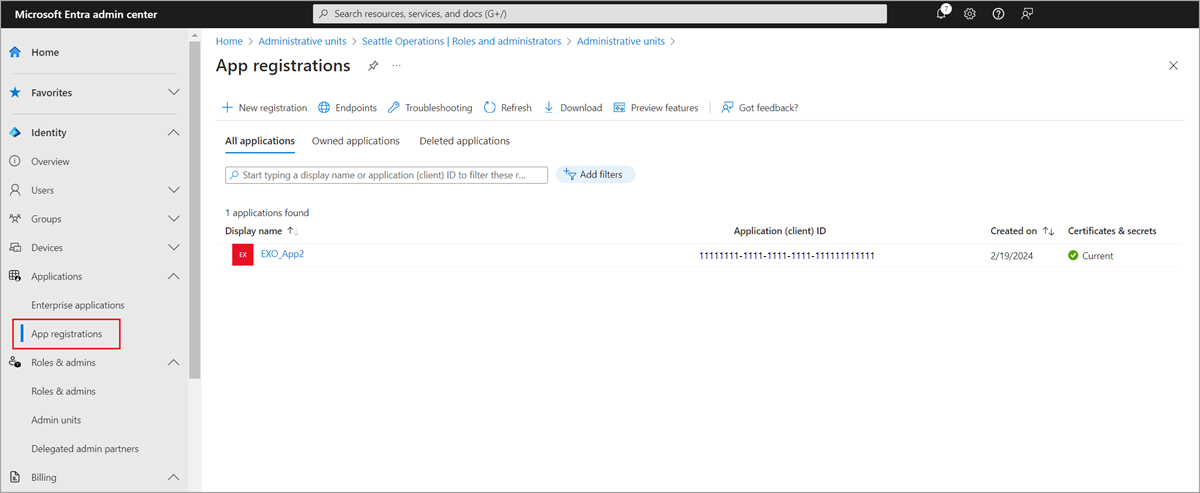Collapse the Applications section chevron
The width and height of the screenshot is (1200, 493).
(x=173, y=276)
